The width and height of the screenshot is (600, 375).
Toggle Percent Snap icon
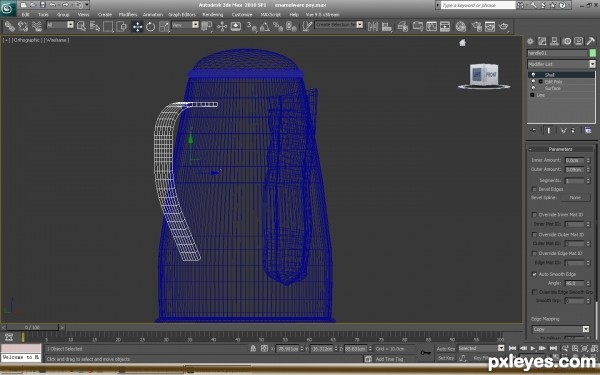click(x=278, y=26)
